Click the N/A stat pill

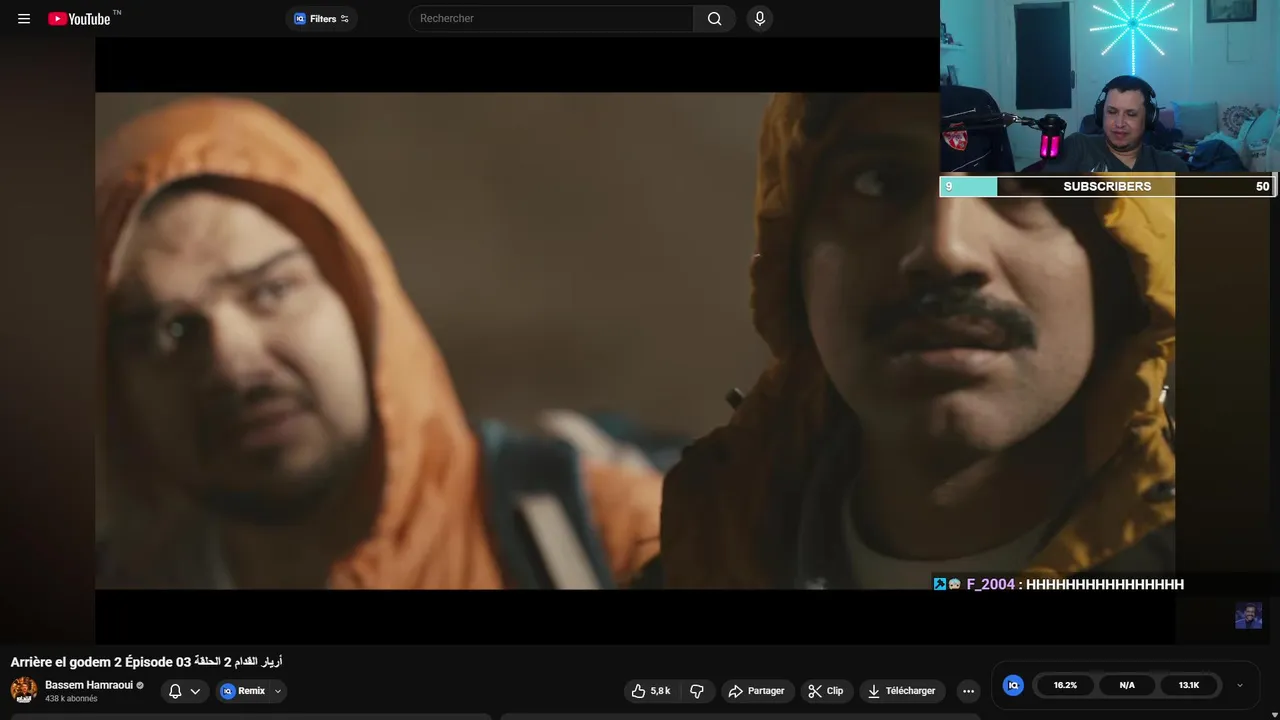[x=1127, y=685]
